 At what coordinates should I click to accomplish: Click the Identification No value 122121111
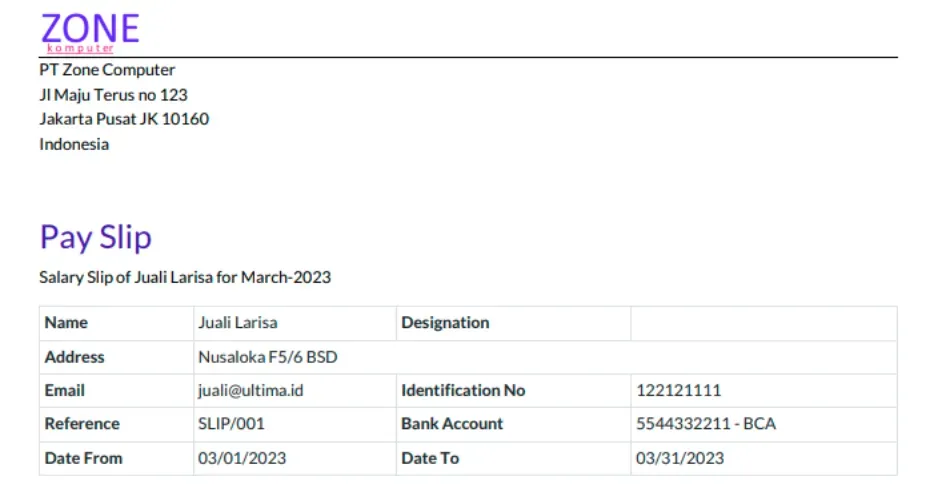[678, 391]
